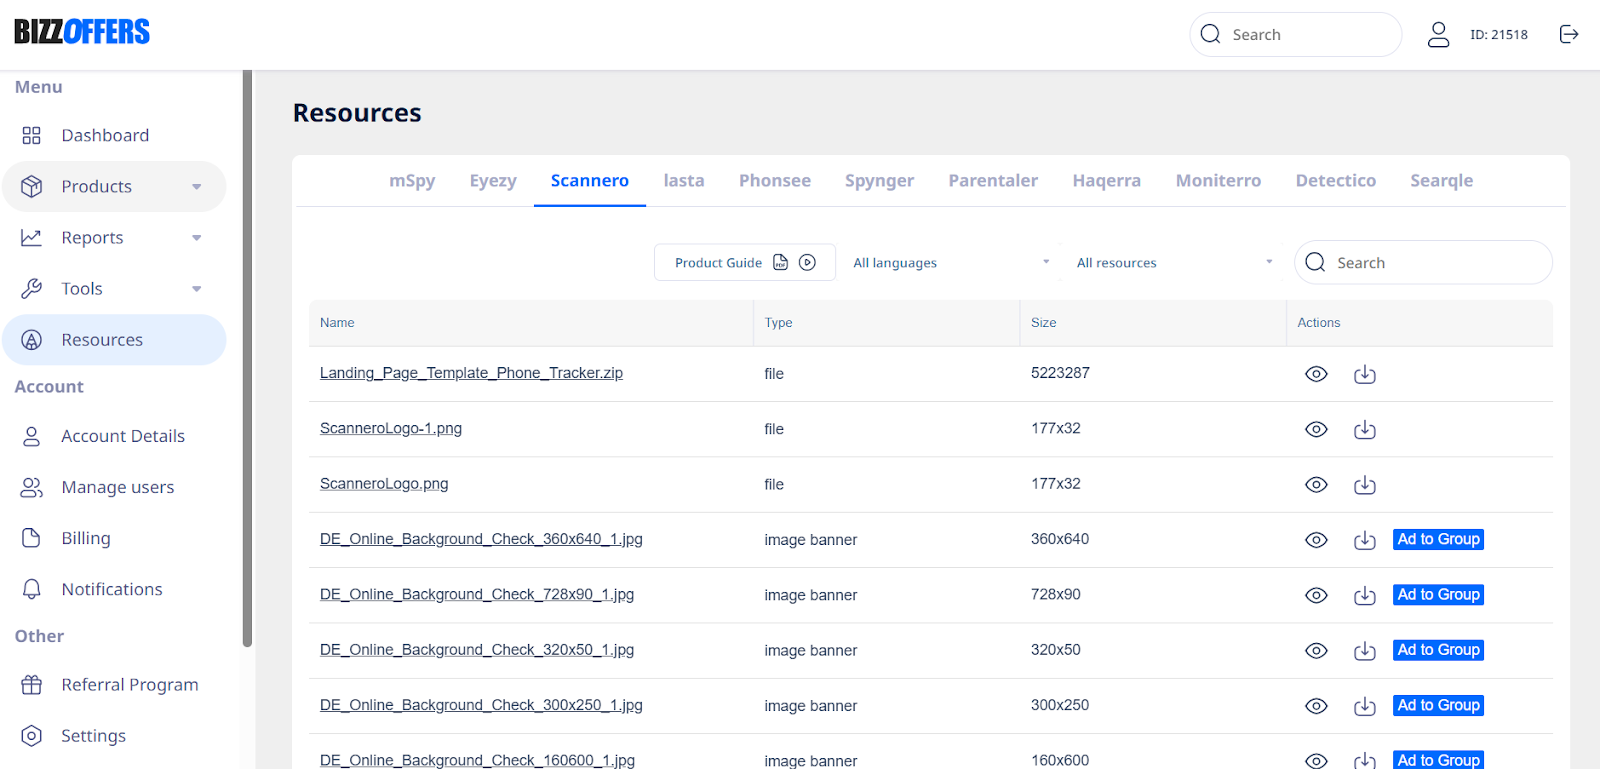Switch to the Phonsee tab
The width and height of the screenshot is (1600, 769).
point(775,181)
